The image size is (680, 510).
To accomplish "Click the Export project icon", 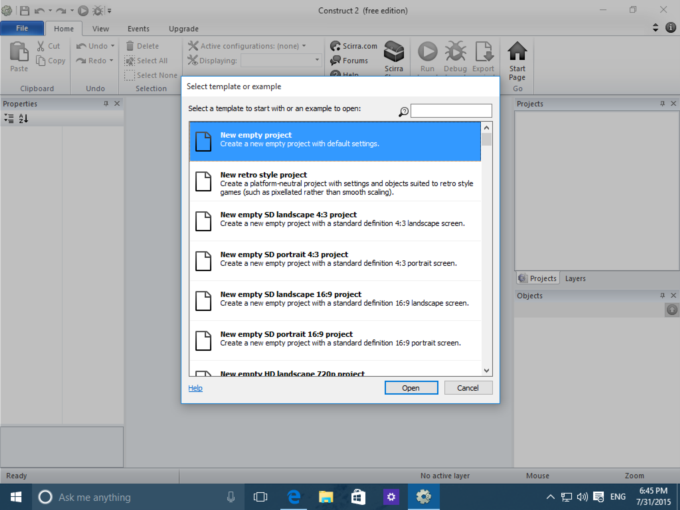I will 484,52.
